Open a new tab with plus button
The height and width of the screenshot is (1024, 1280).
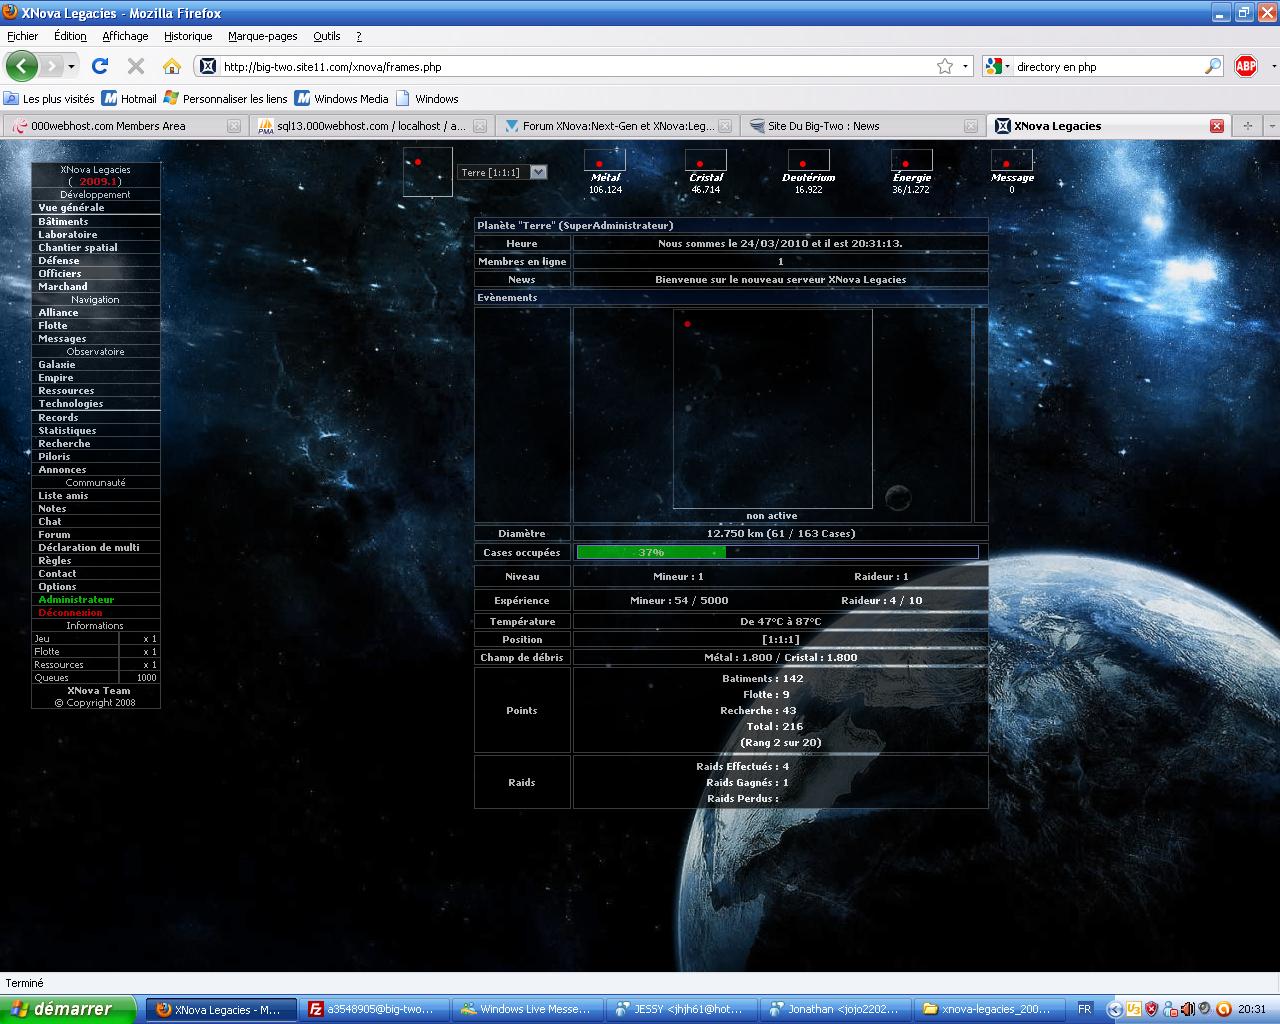(x=1247, y=126)
